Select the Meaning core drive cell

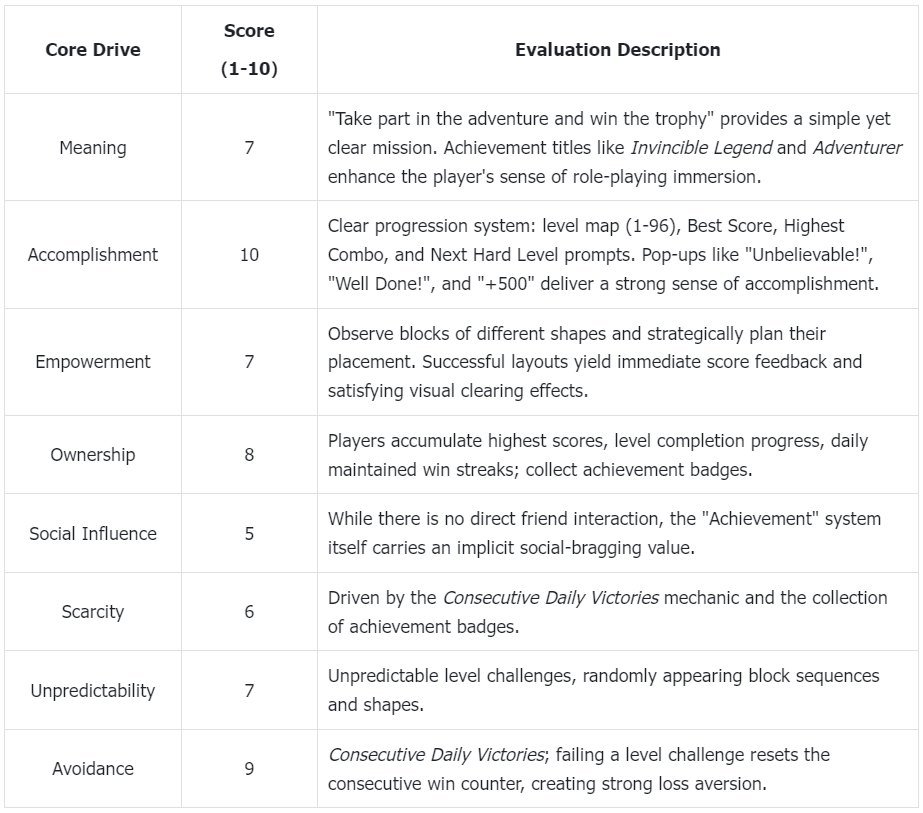coord(93,148)
